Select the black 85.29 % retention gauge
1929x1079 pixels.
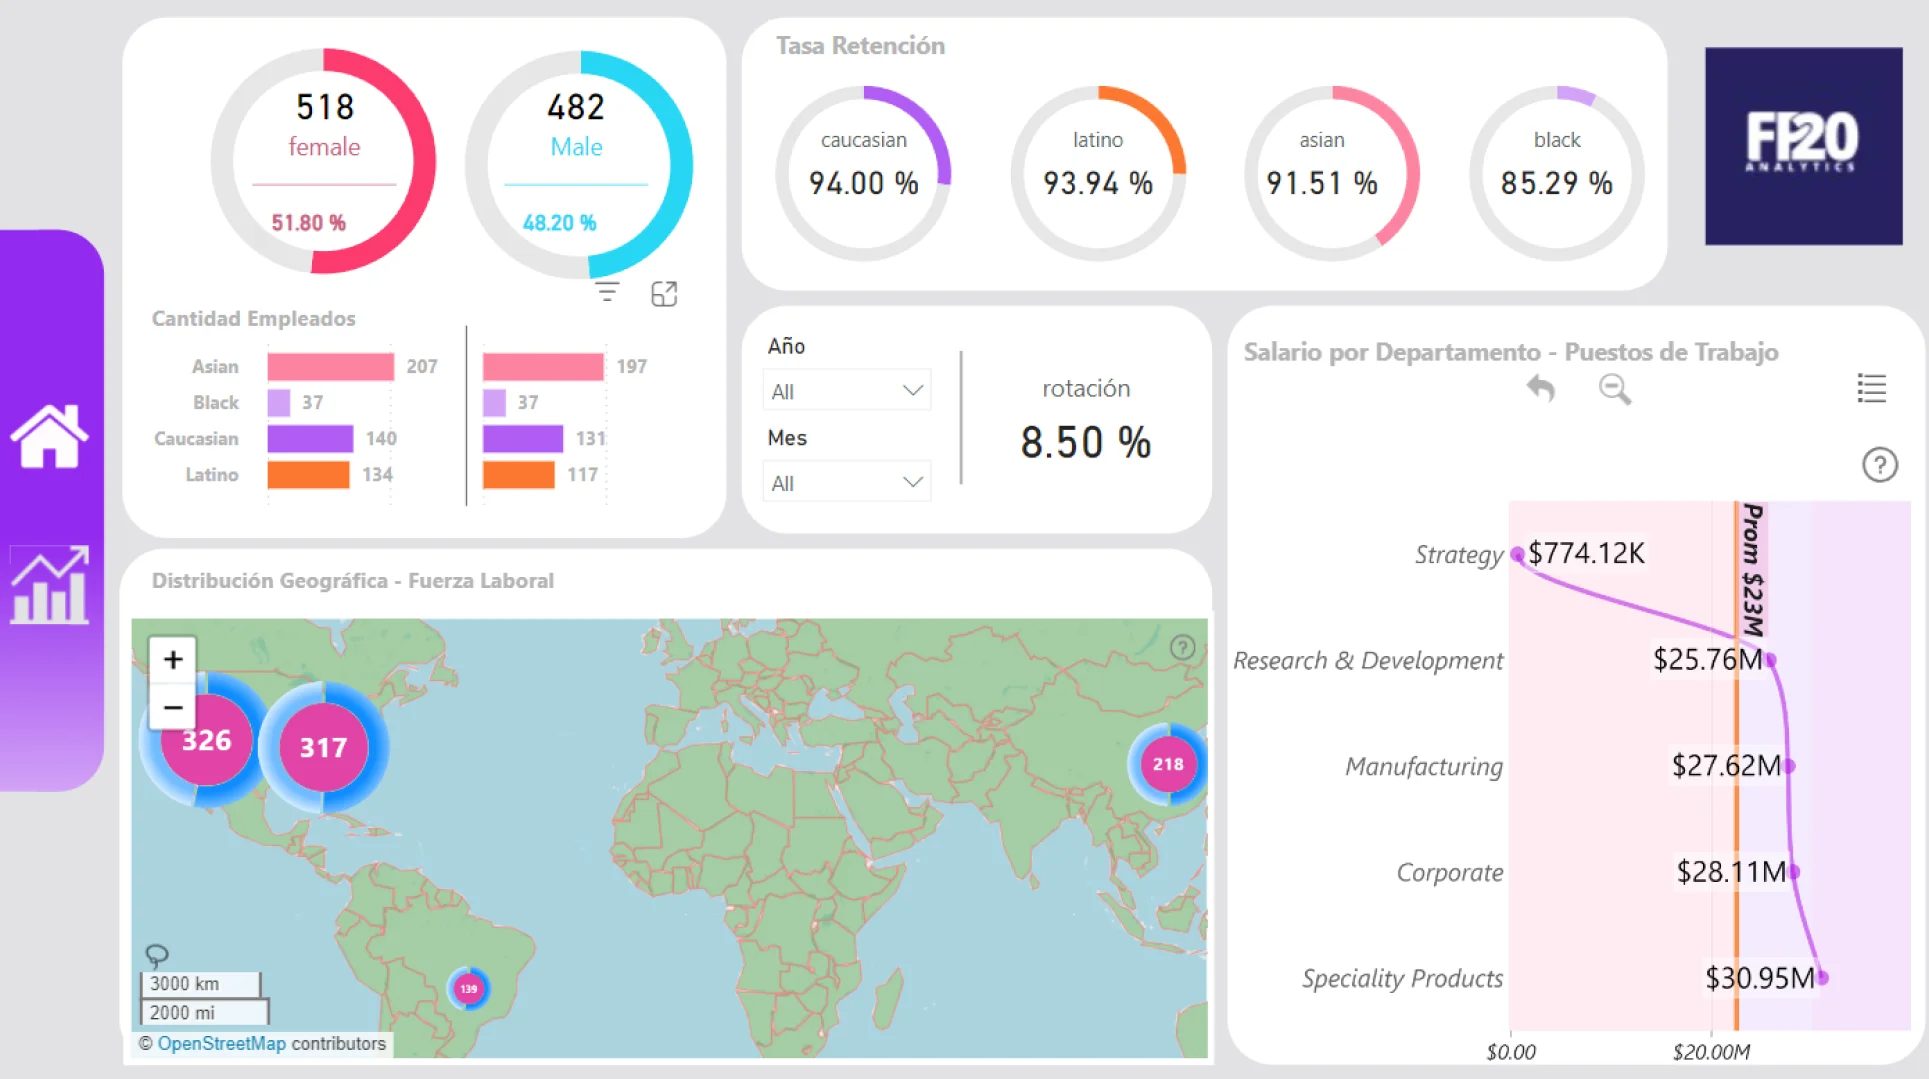pyautogui.click(x=1557, y=173)
